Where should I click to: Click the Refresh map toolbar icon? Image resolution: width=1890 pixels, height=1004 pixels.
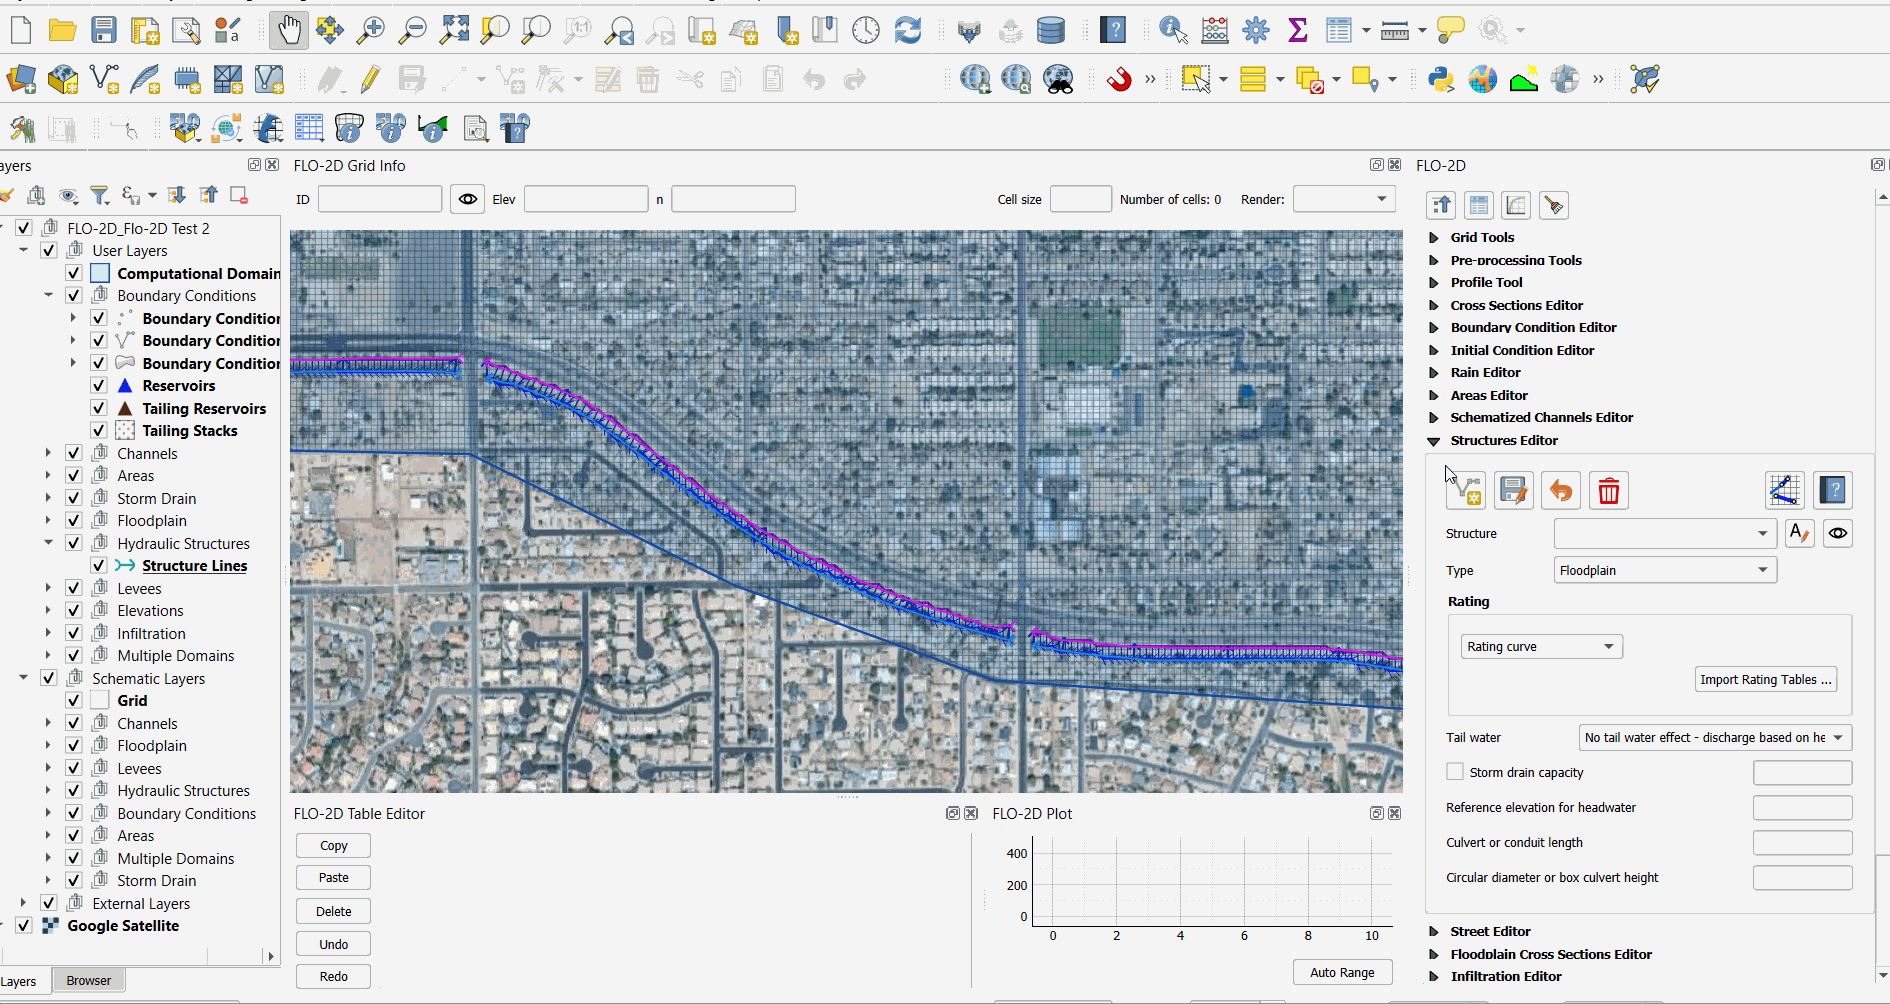[908, 31]
